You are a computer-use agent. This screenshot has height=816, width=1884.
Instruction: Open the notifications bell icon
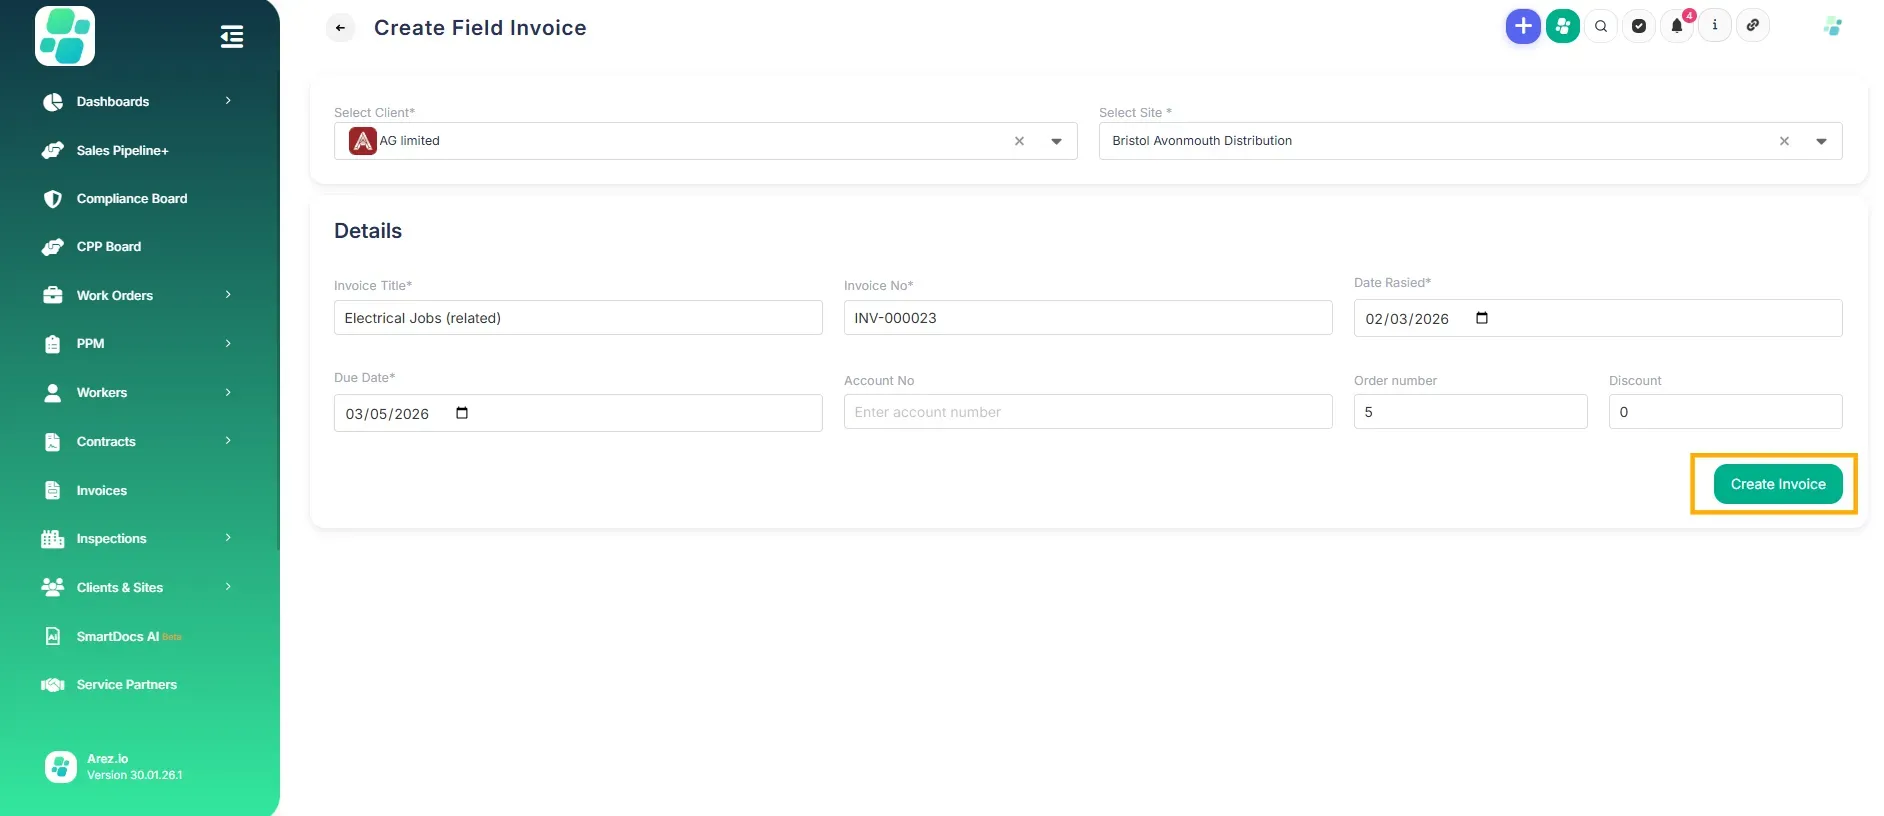1677,26
